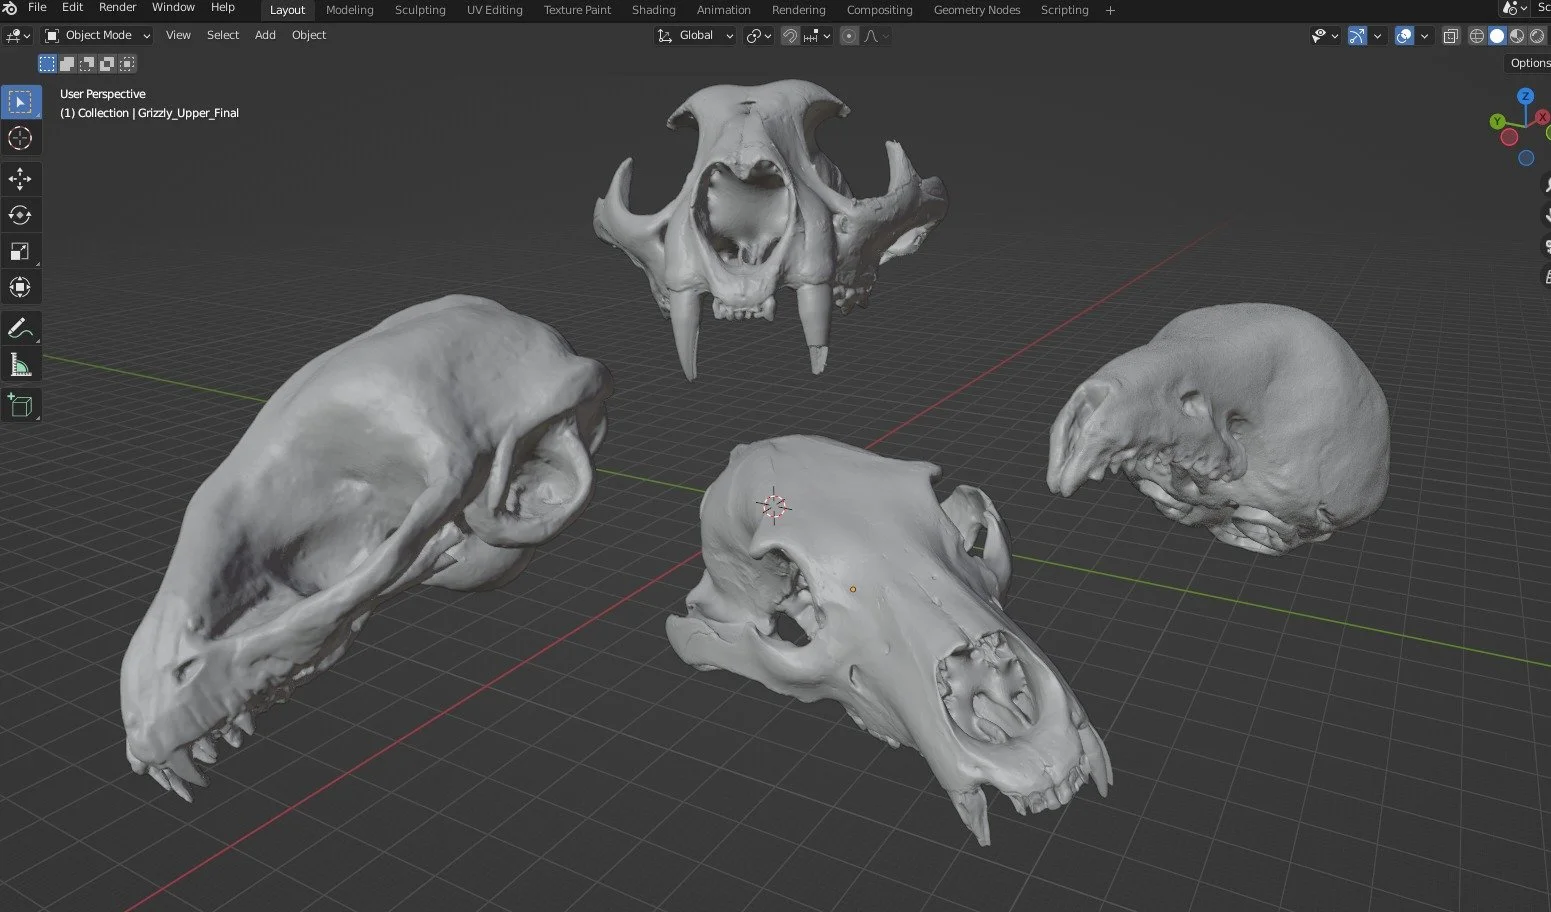Image resolution: width=1551 pixels, height=912 pixels.
Task: Open the viewport View menu
Action: point(178,36)
